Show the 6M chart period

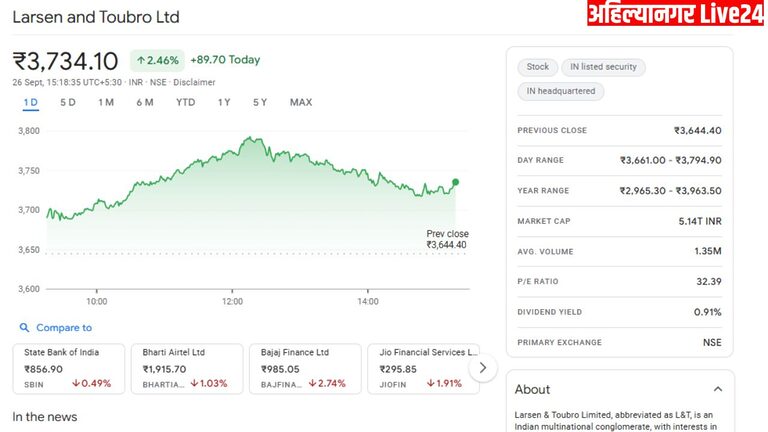tap(145, 102)
